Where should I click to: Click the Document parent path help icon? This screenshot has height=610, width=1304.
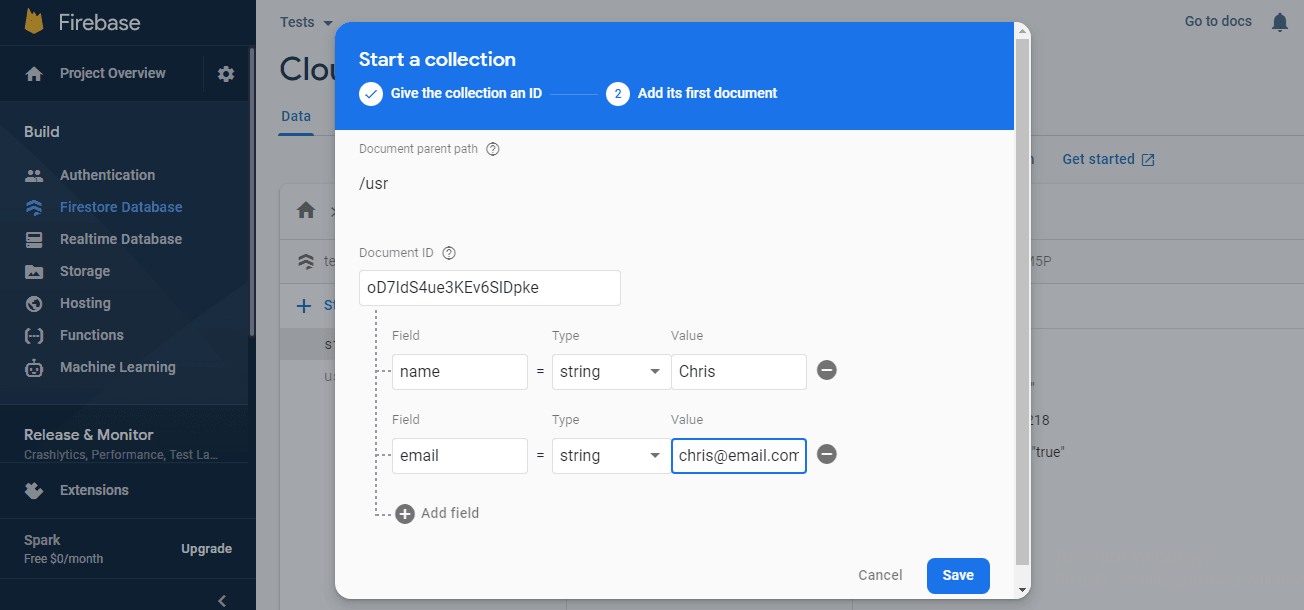[492, 149]
